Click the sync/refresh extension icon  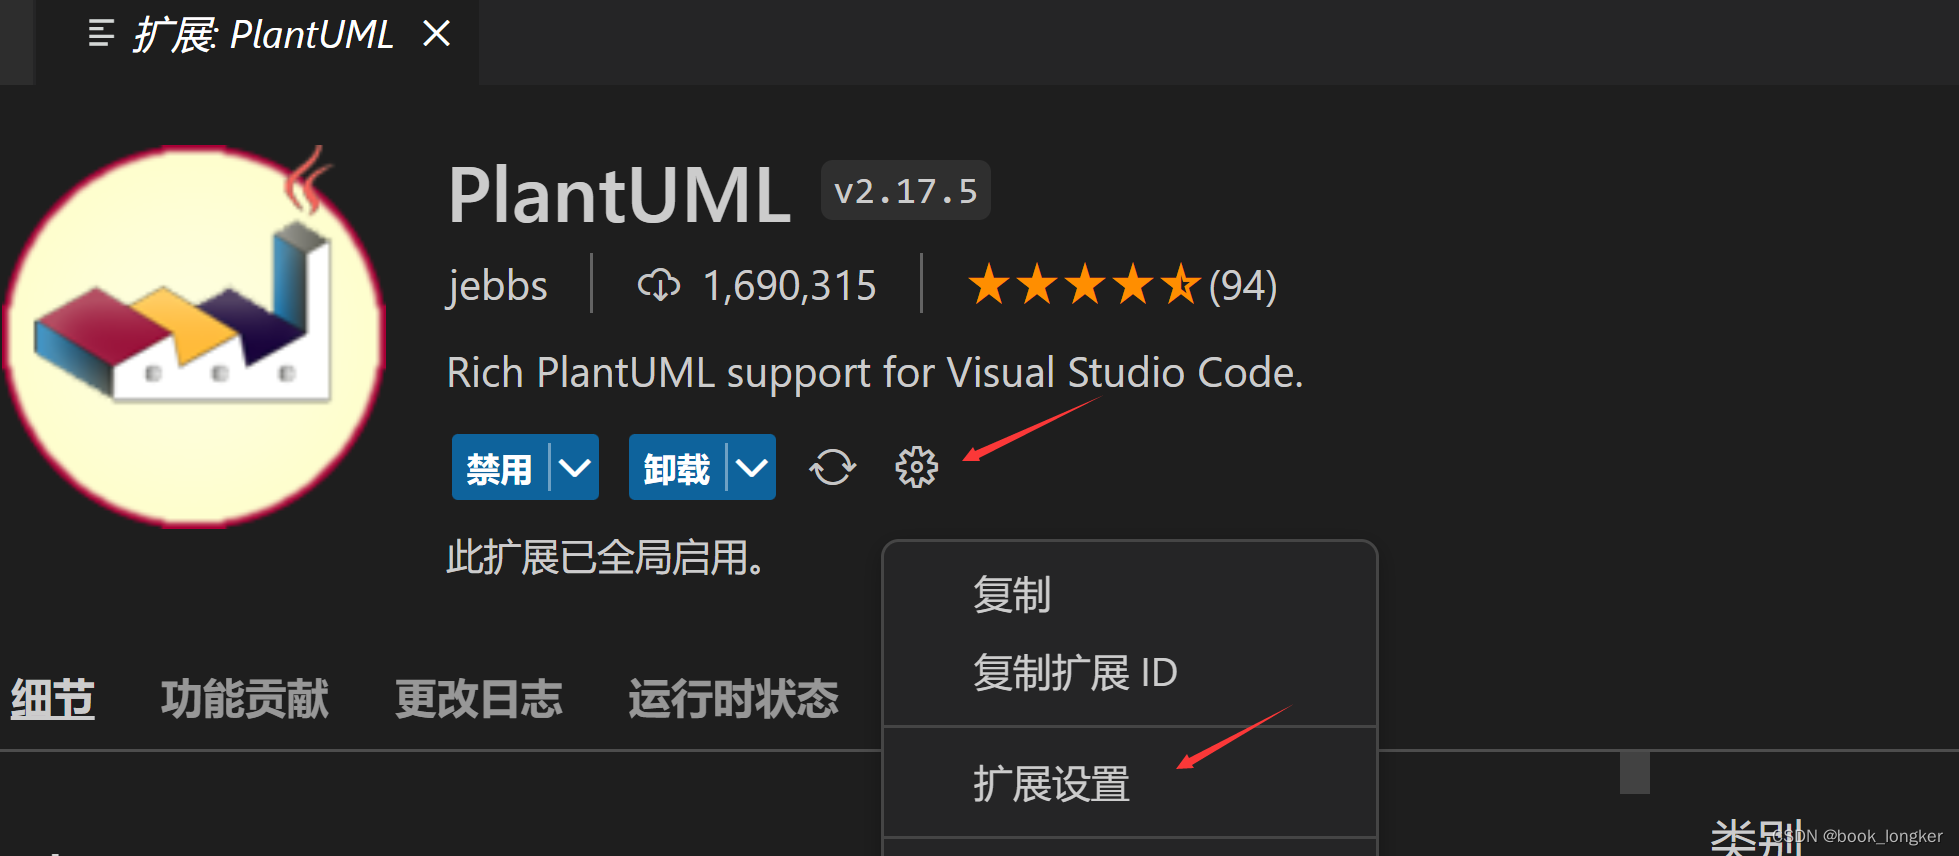pyautogui.click(x=832, y=467)
